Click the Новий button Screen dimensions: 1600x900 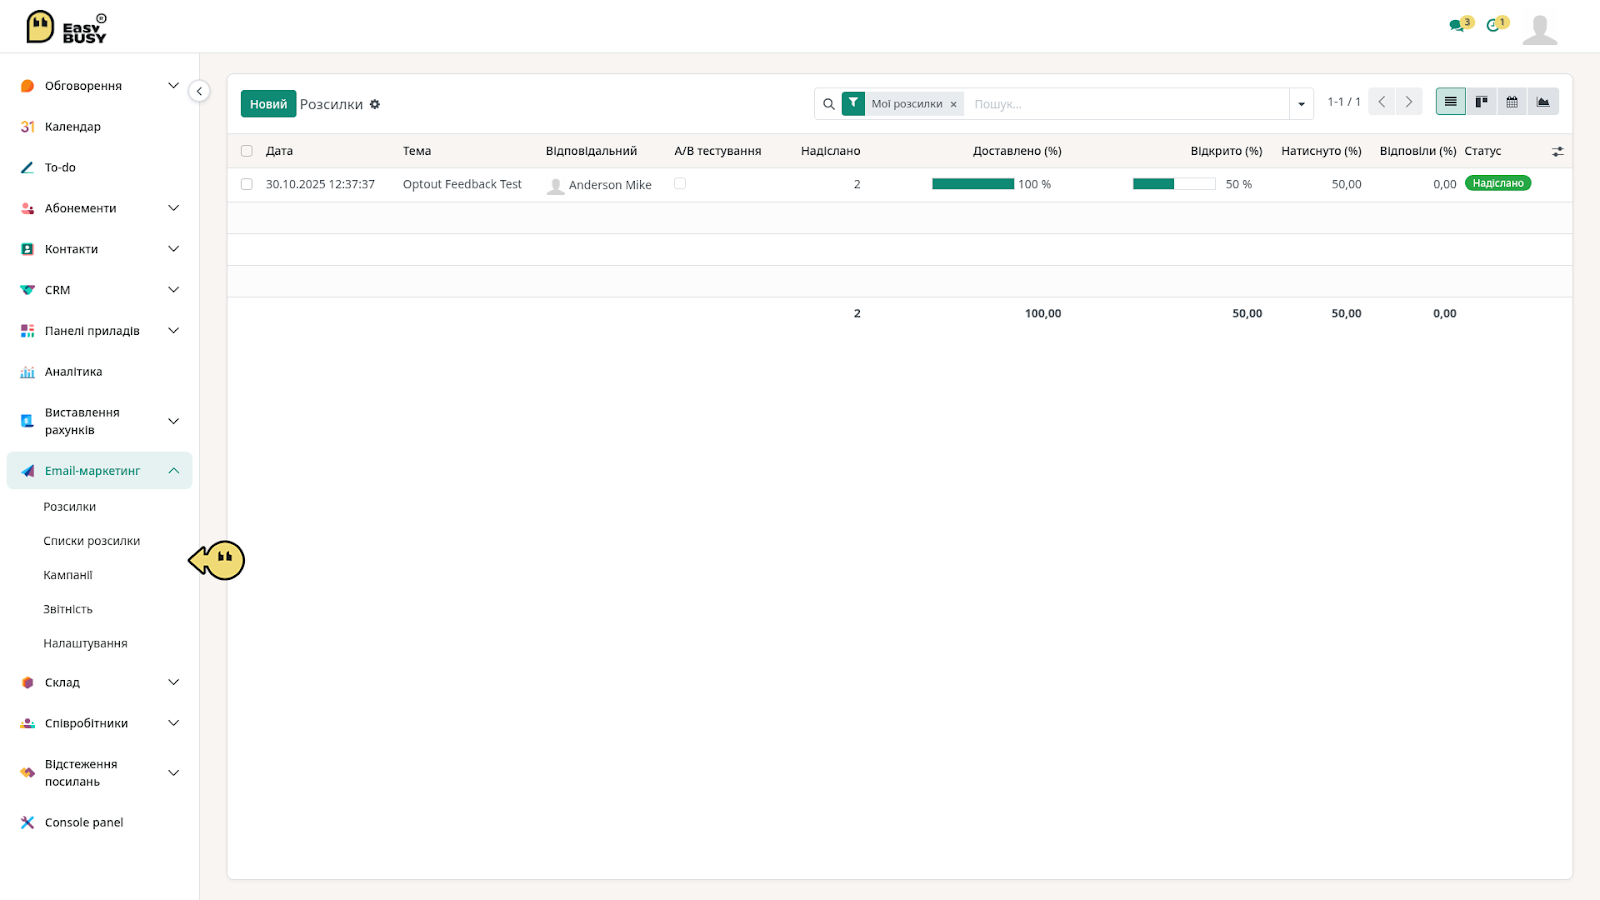268,104
